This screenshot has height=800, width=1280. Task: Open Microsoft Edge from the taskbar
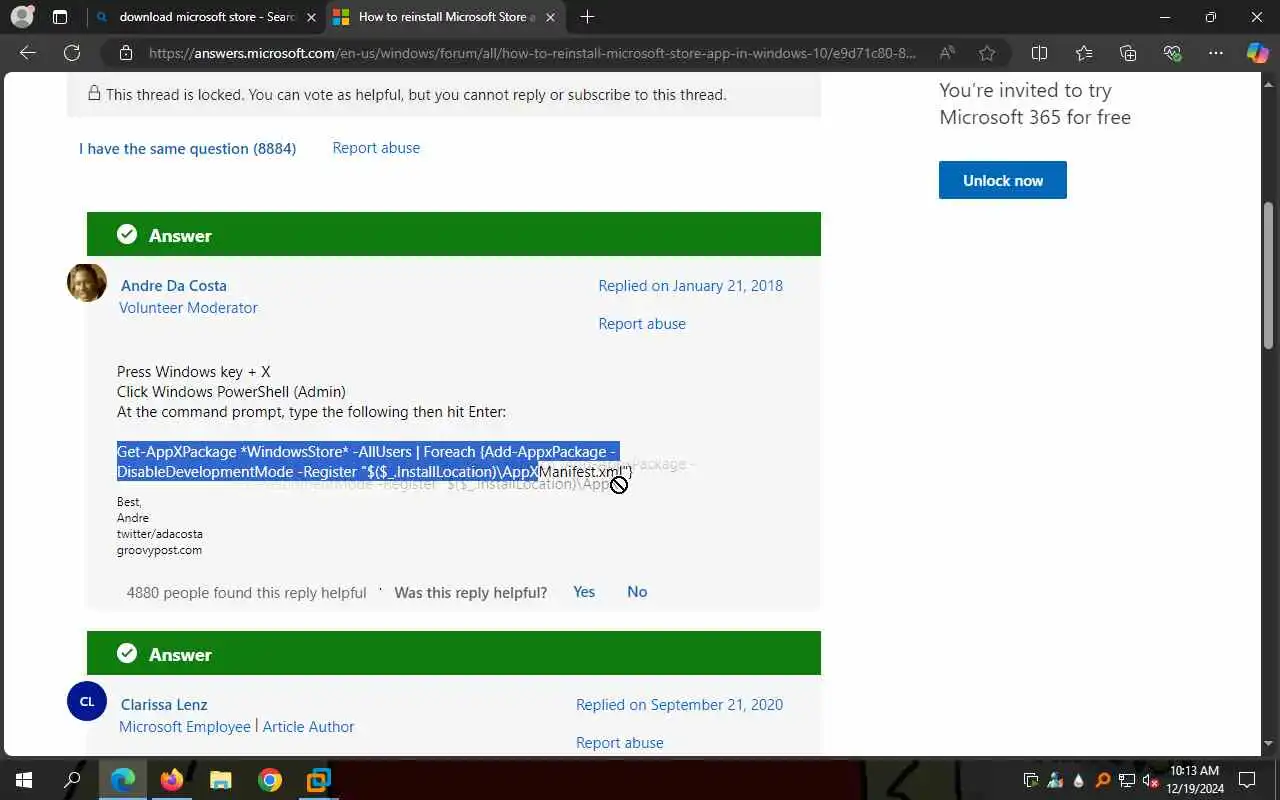(x=123, y=780)
